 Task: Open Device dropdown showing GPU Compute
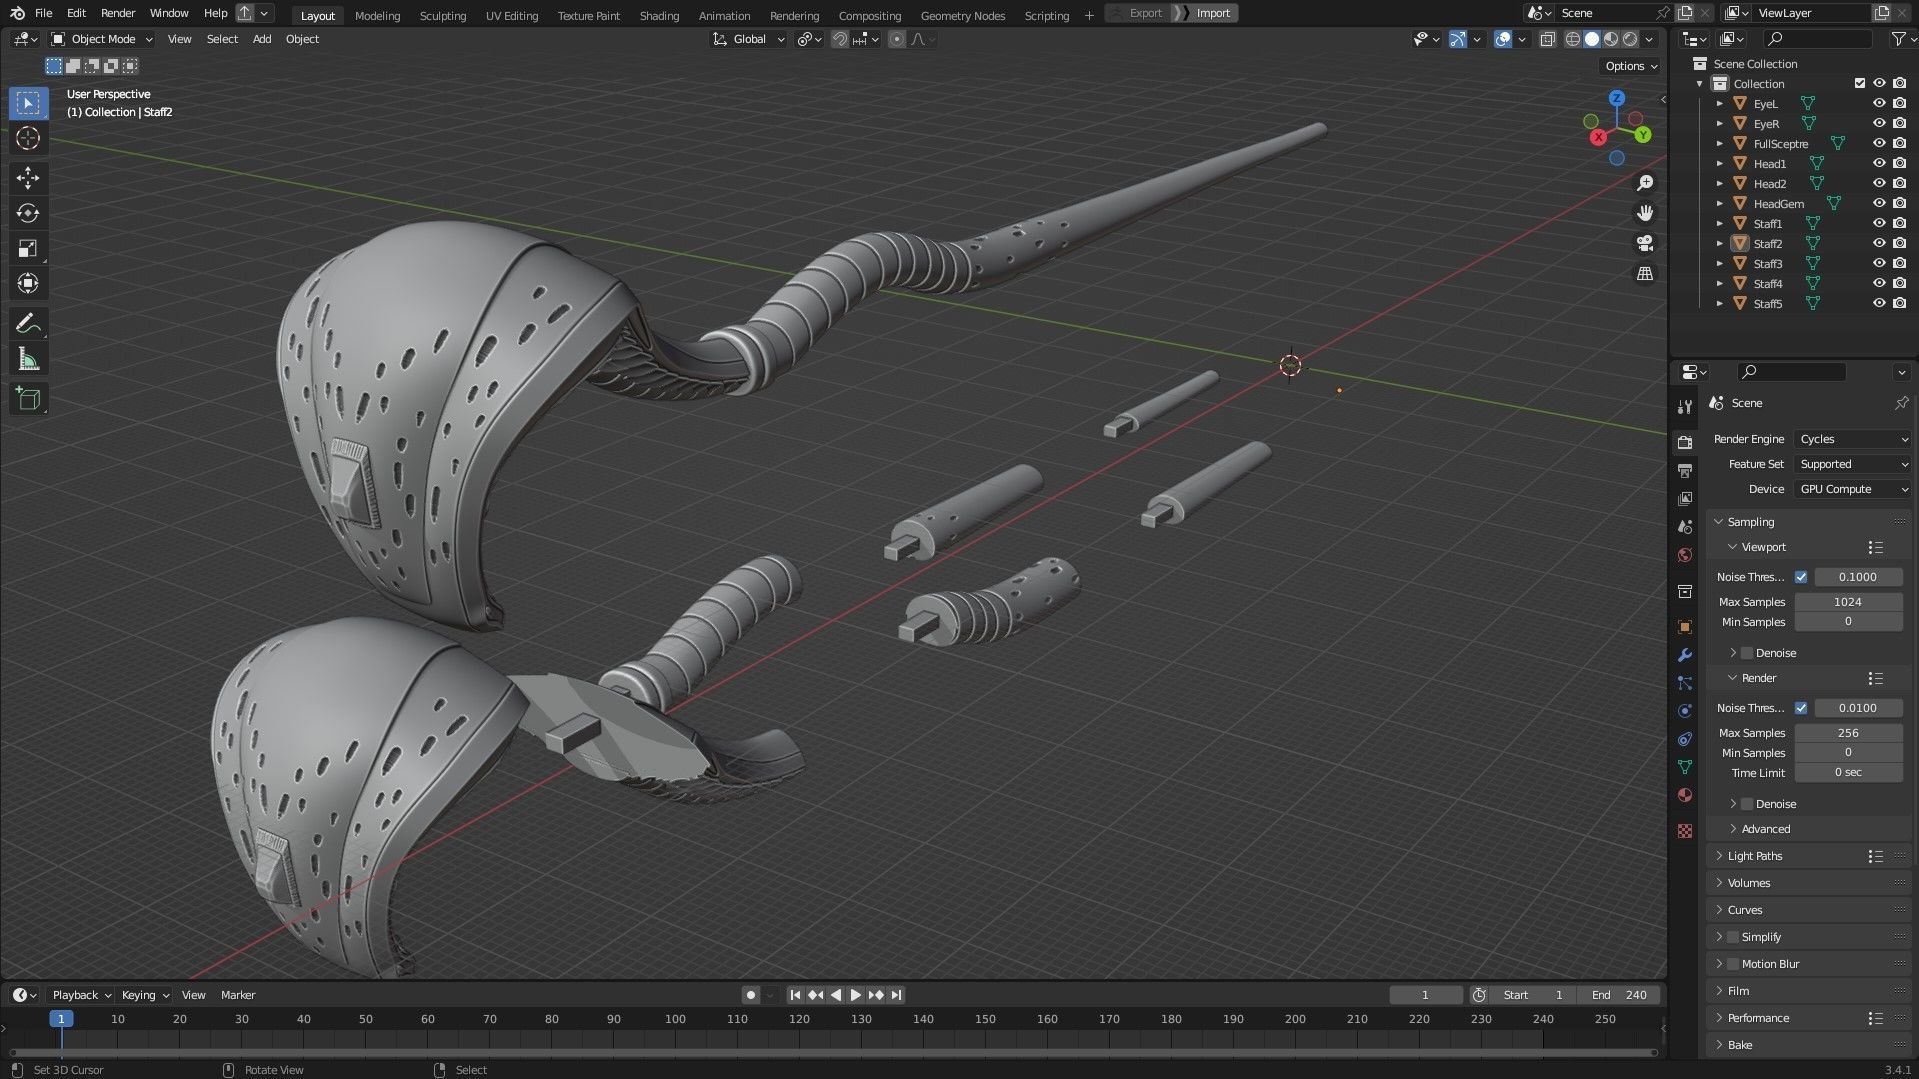tap(1853, 489)
